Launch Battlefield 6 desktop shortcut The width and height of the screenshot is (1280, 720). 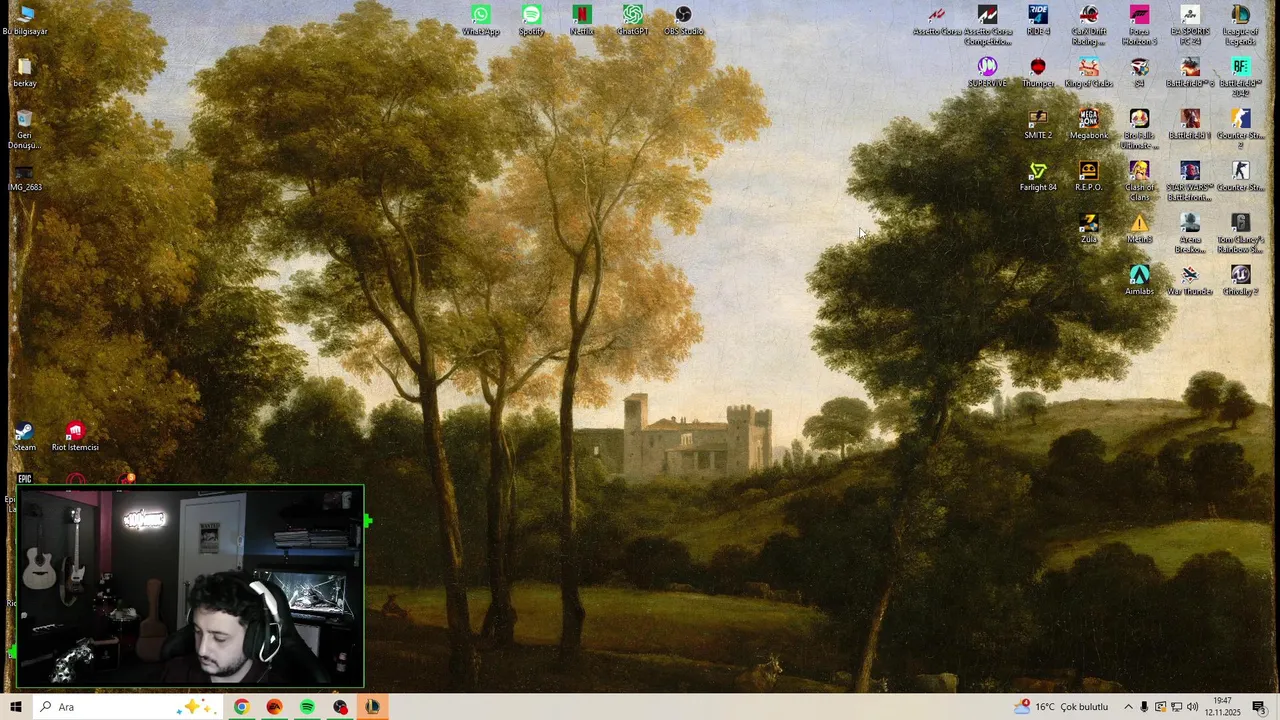click(x=1189, y=72)
